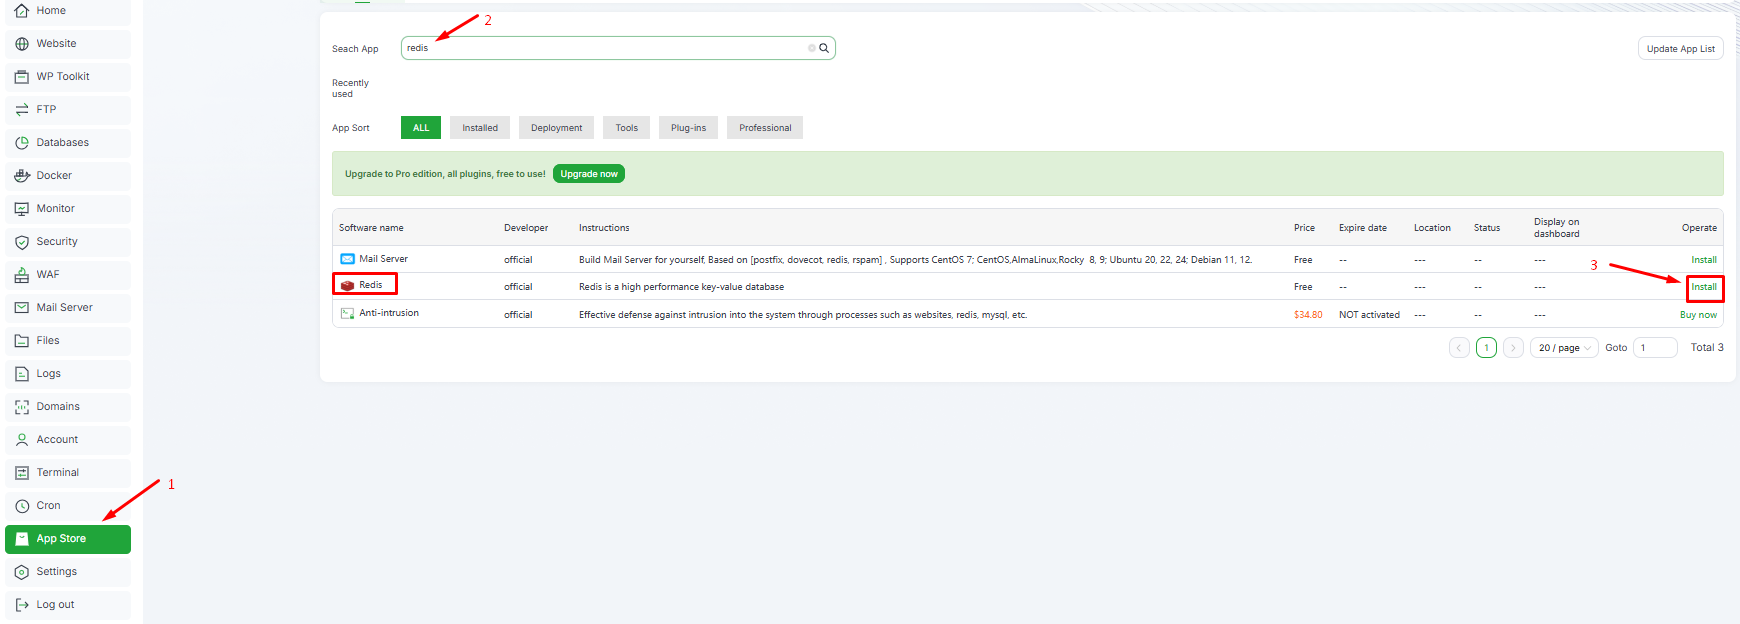This screenshot has height=624, width=1740.
Task: Expand the 20 / page dropdown
Action: click(x=1564, y=348)
